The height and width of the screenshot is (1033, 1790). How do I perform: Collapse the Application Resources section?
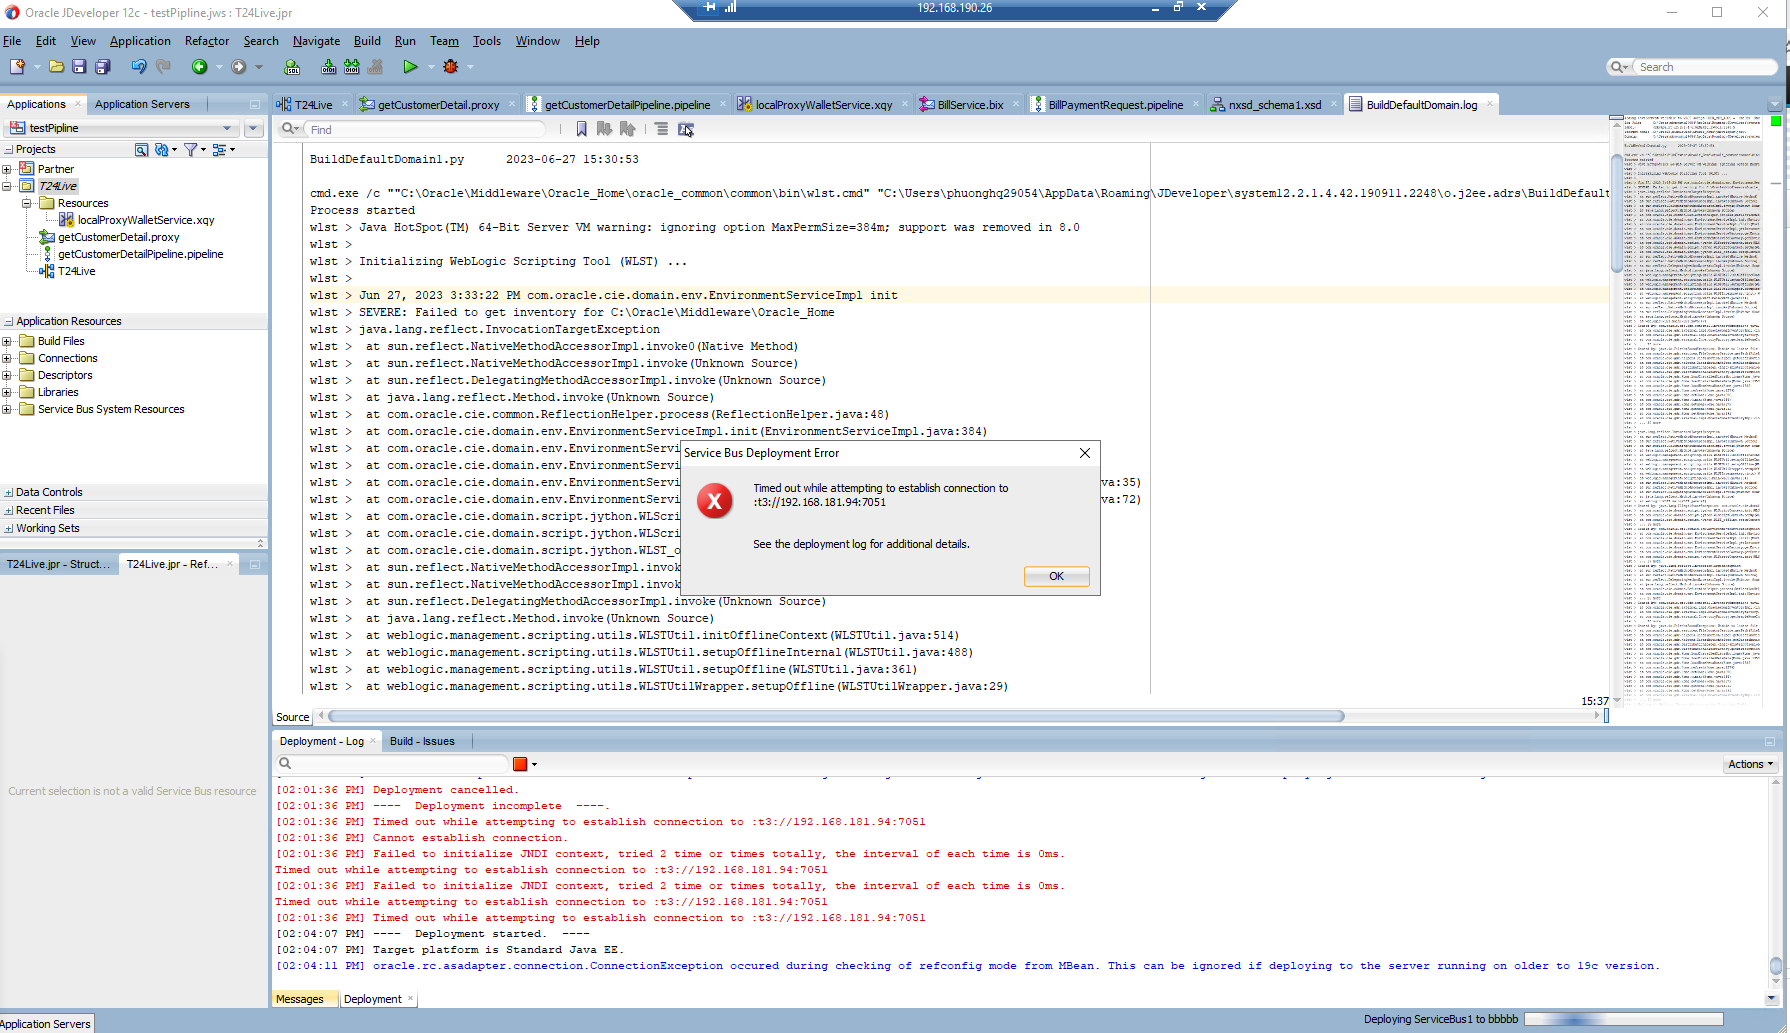point(9,322)
